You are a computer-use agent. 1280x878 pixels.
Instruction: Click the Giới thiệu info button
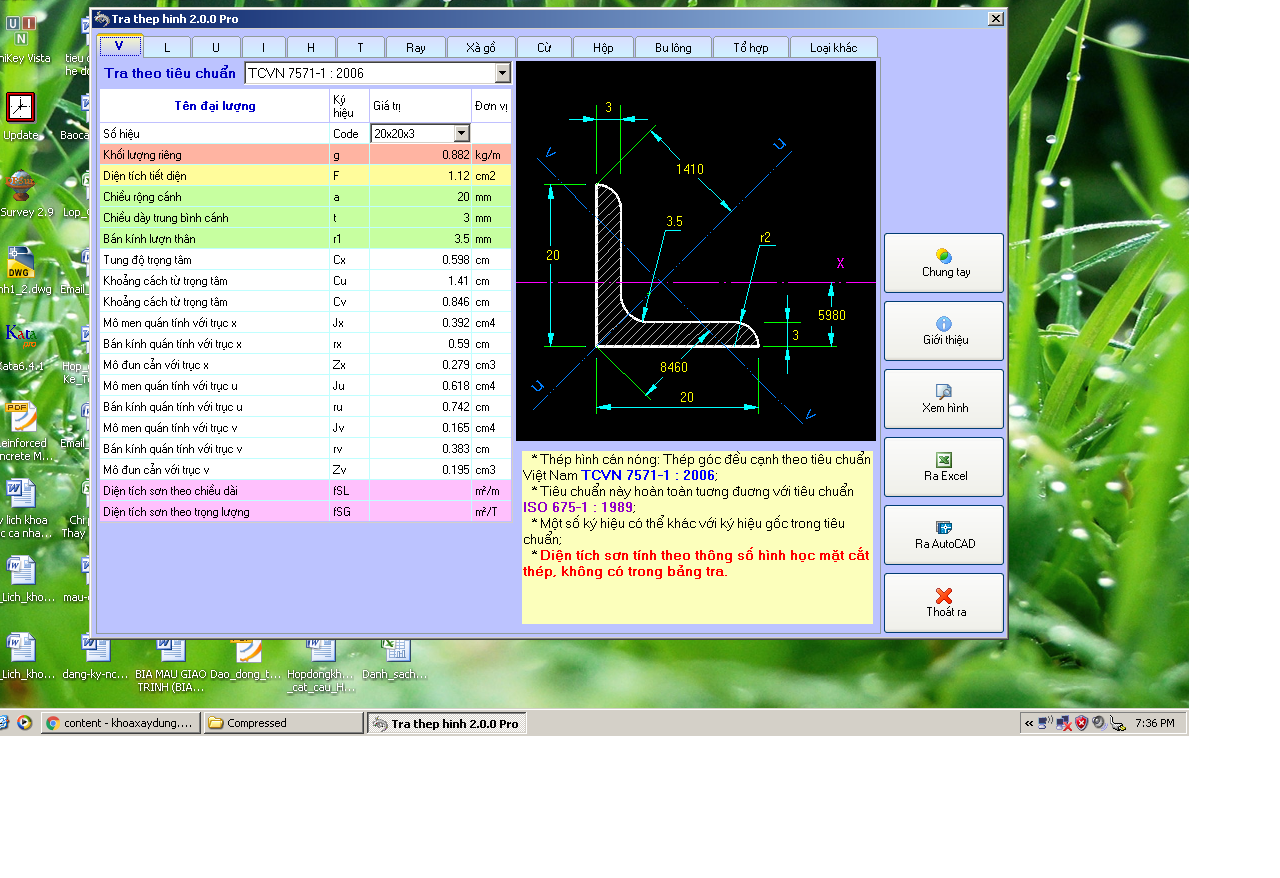pos(944,331)
